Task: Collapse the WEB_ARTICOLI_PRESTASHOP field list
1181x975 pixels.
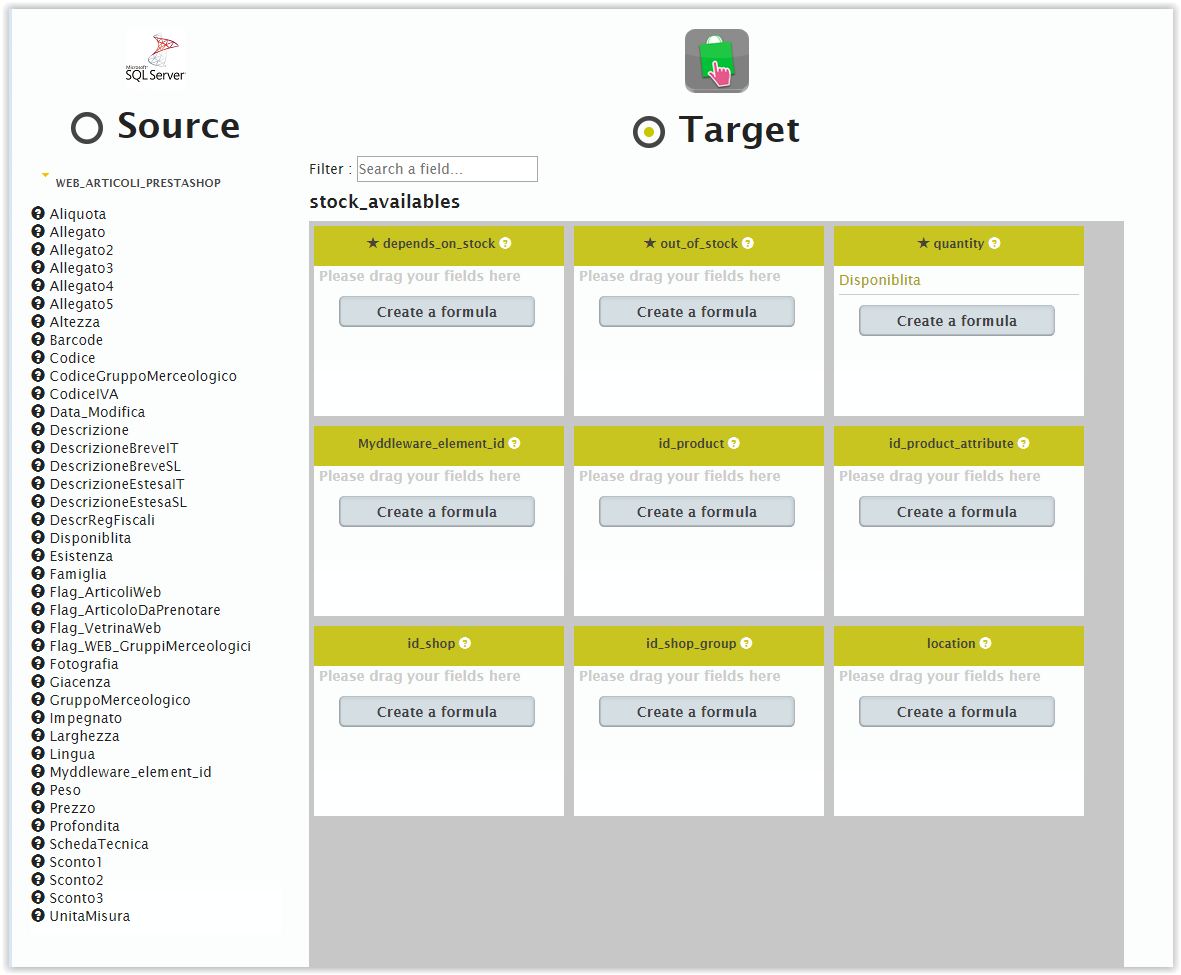Action: pos(44,175)
